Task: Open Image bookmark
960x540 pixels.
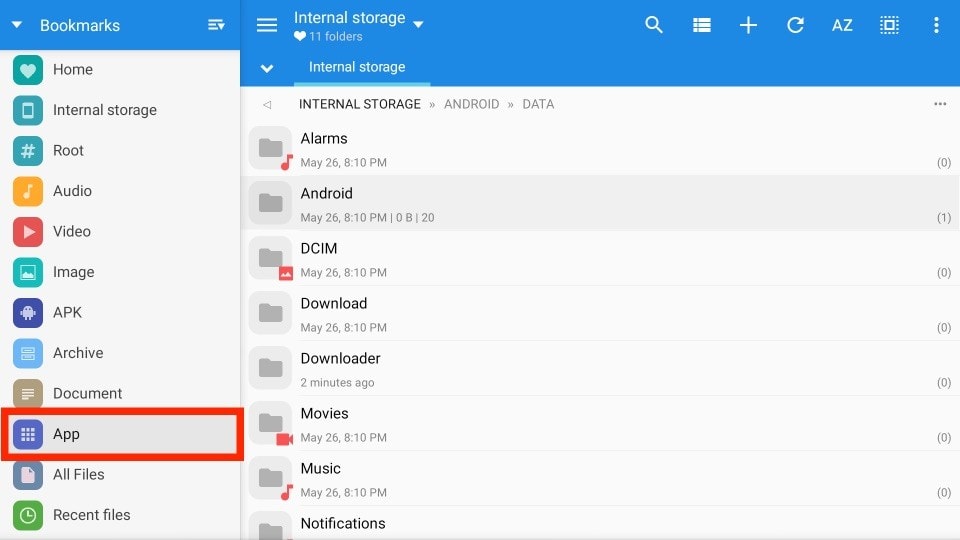Action: (120, 272)
